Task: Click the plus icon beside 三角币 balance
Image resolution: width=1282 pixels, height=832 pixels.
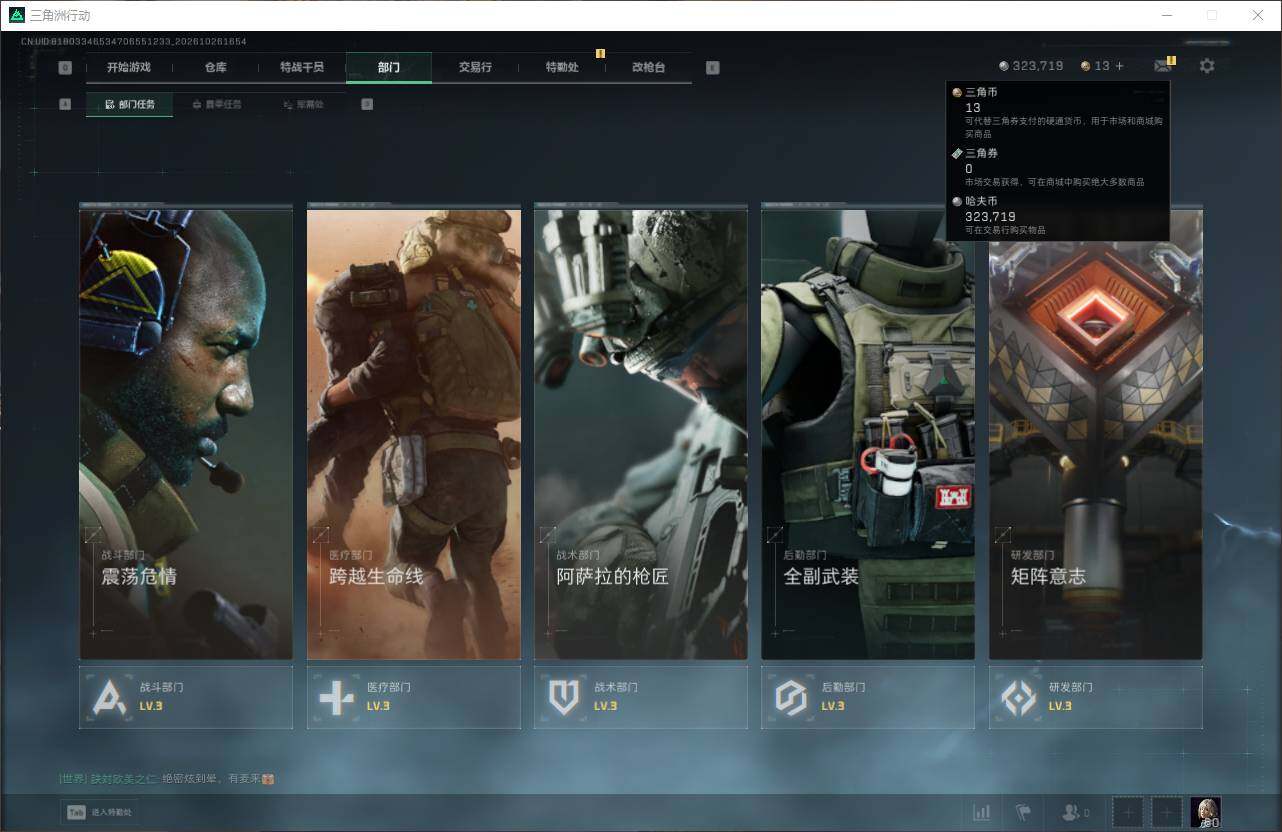Action: 1119,66
